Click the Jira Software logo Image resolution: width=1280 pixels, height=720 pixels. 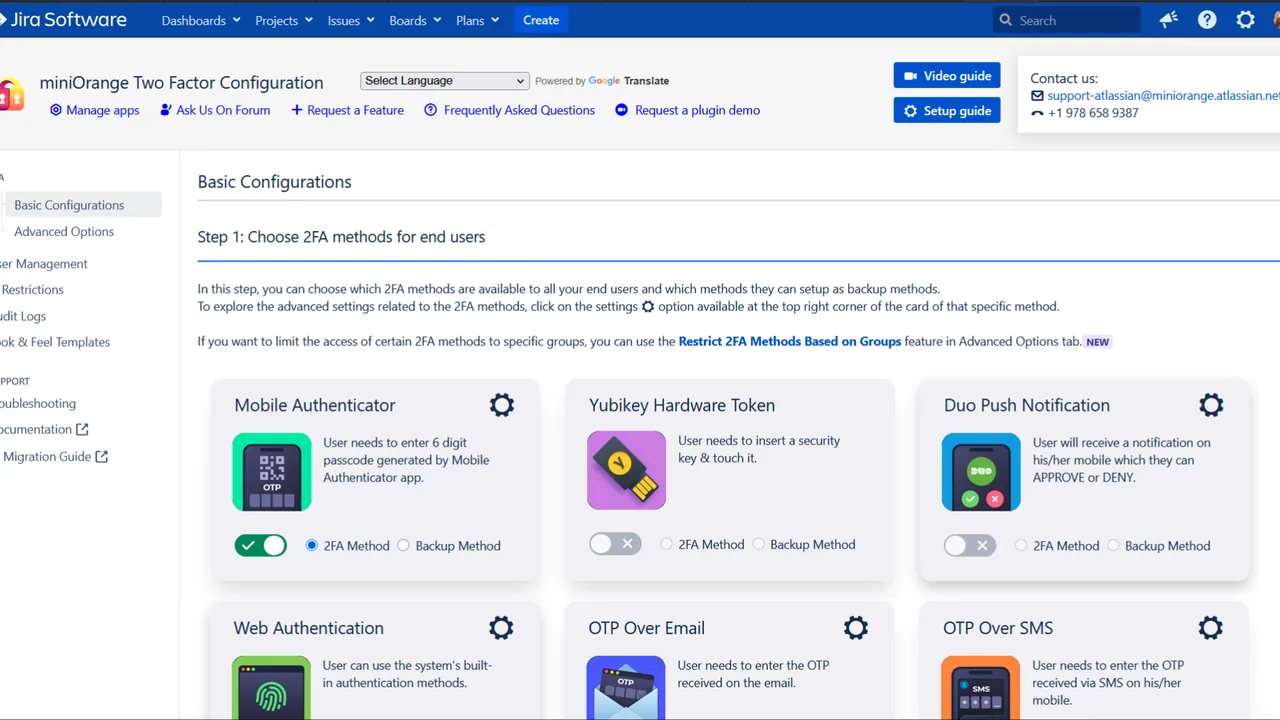coord(64,20)
